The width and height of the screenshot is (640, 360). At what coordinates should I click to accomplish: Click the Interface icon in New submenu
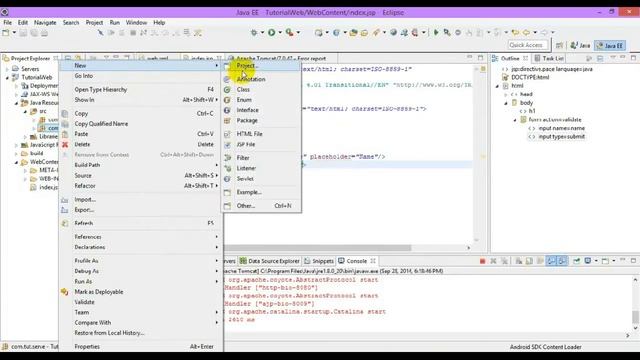pyautogui.click(x=227, y=110)
